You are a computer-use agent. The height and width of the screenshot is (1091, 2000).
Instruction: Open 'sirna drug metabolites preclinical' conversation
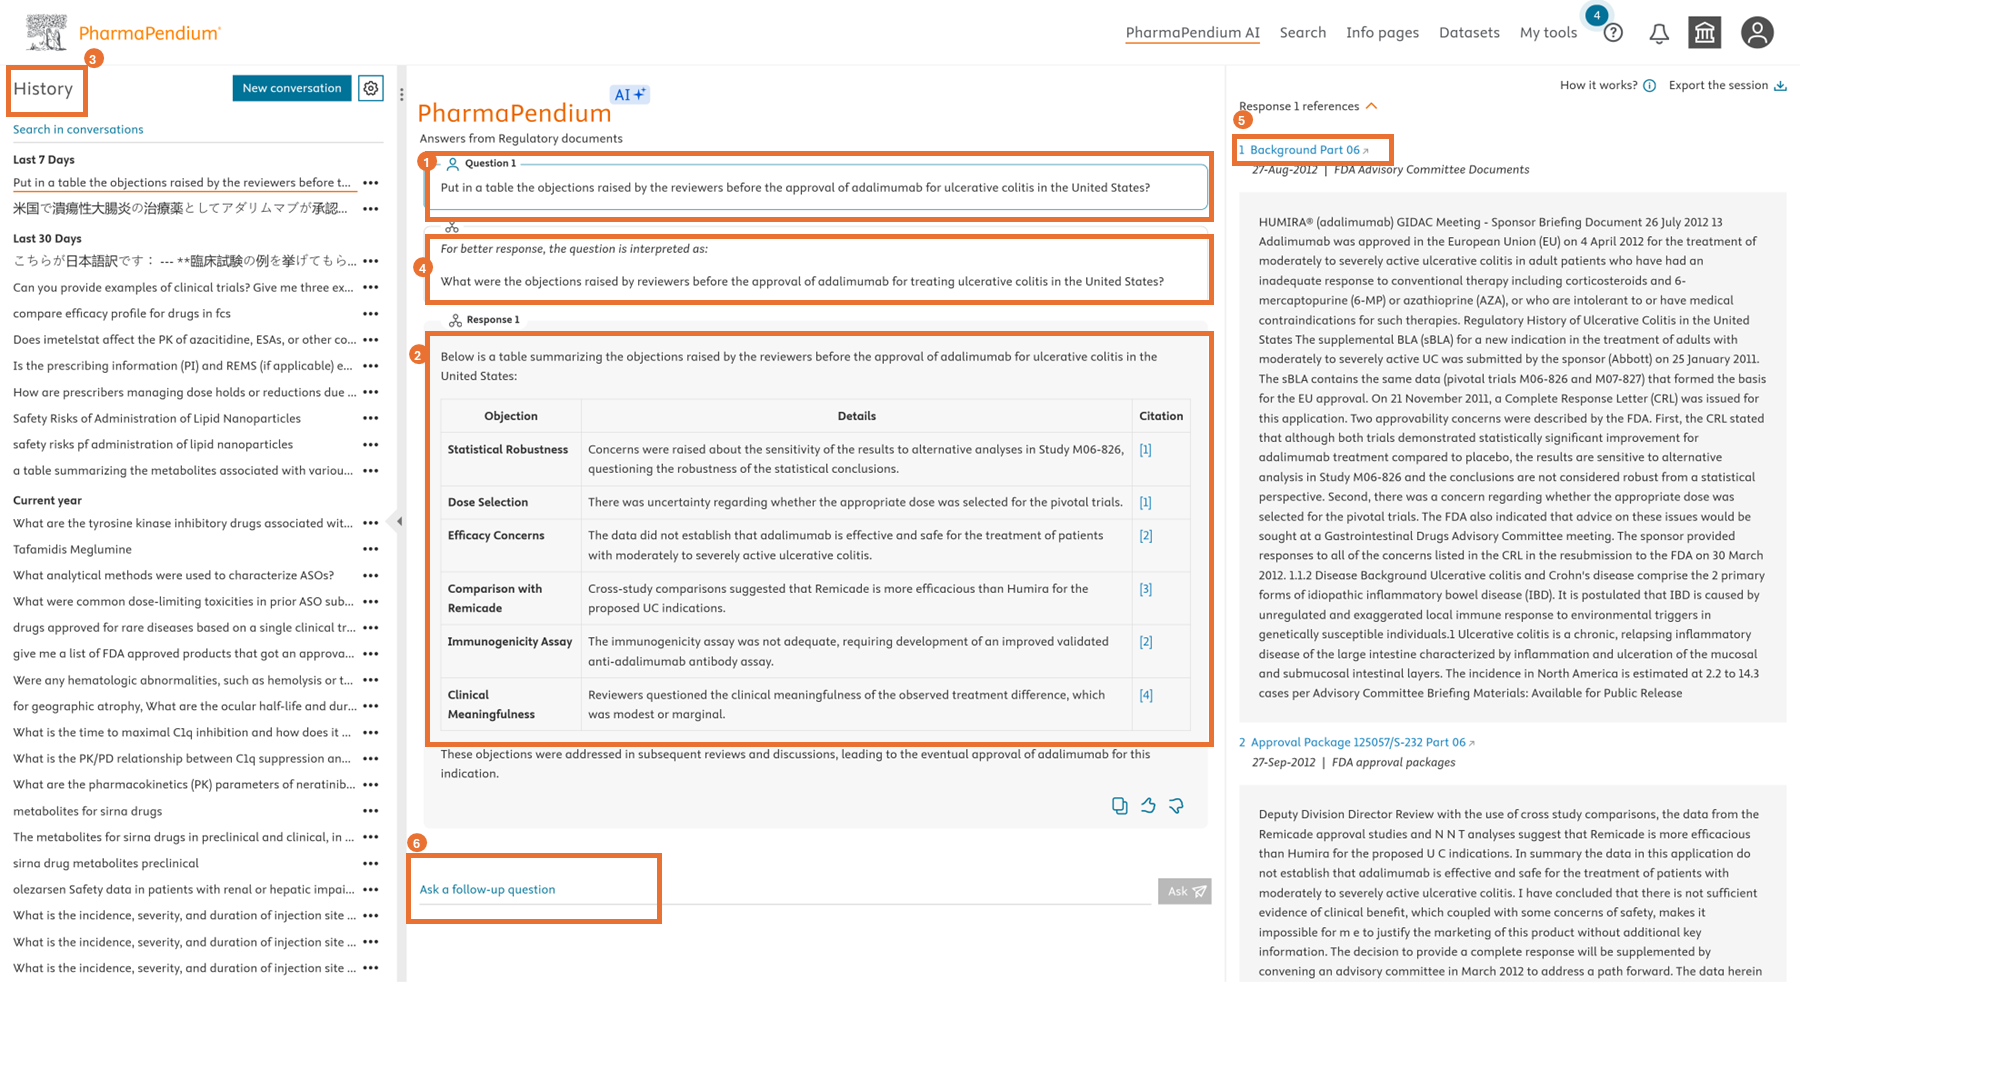[106, 863]
